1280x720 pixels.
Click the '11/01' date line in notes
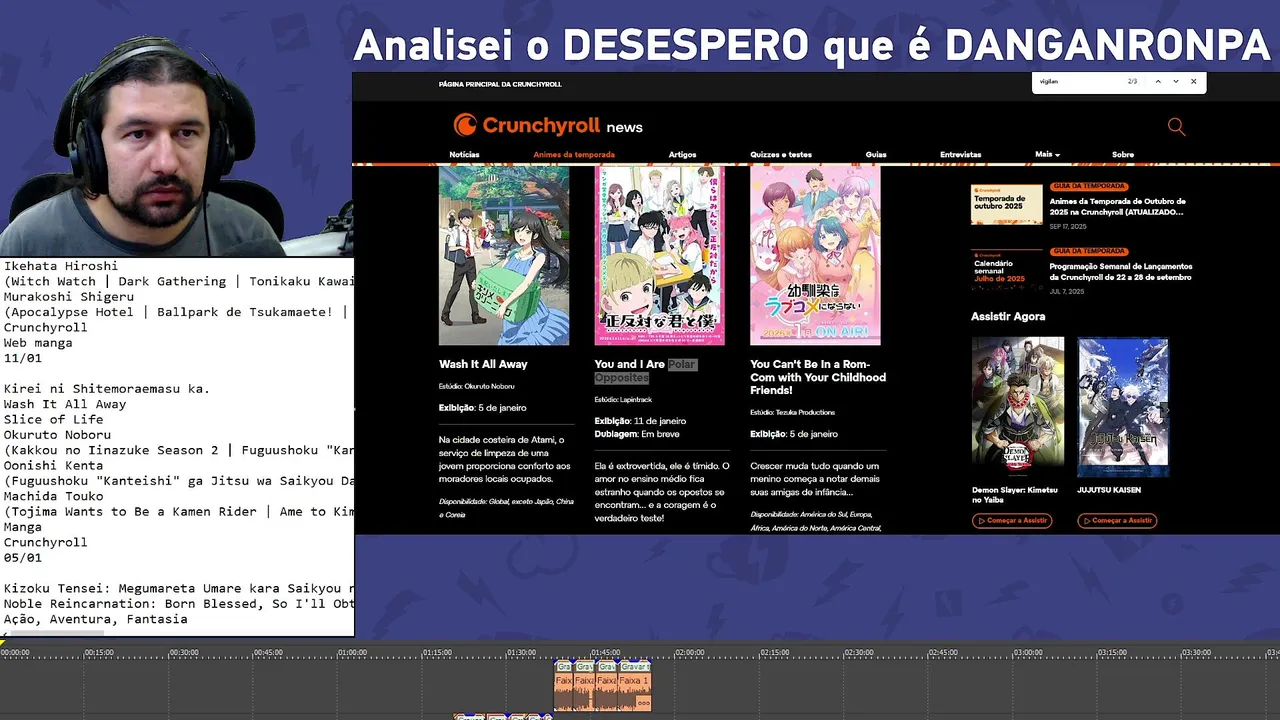pyautogui.click(x=22, y=358)
